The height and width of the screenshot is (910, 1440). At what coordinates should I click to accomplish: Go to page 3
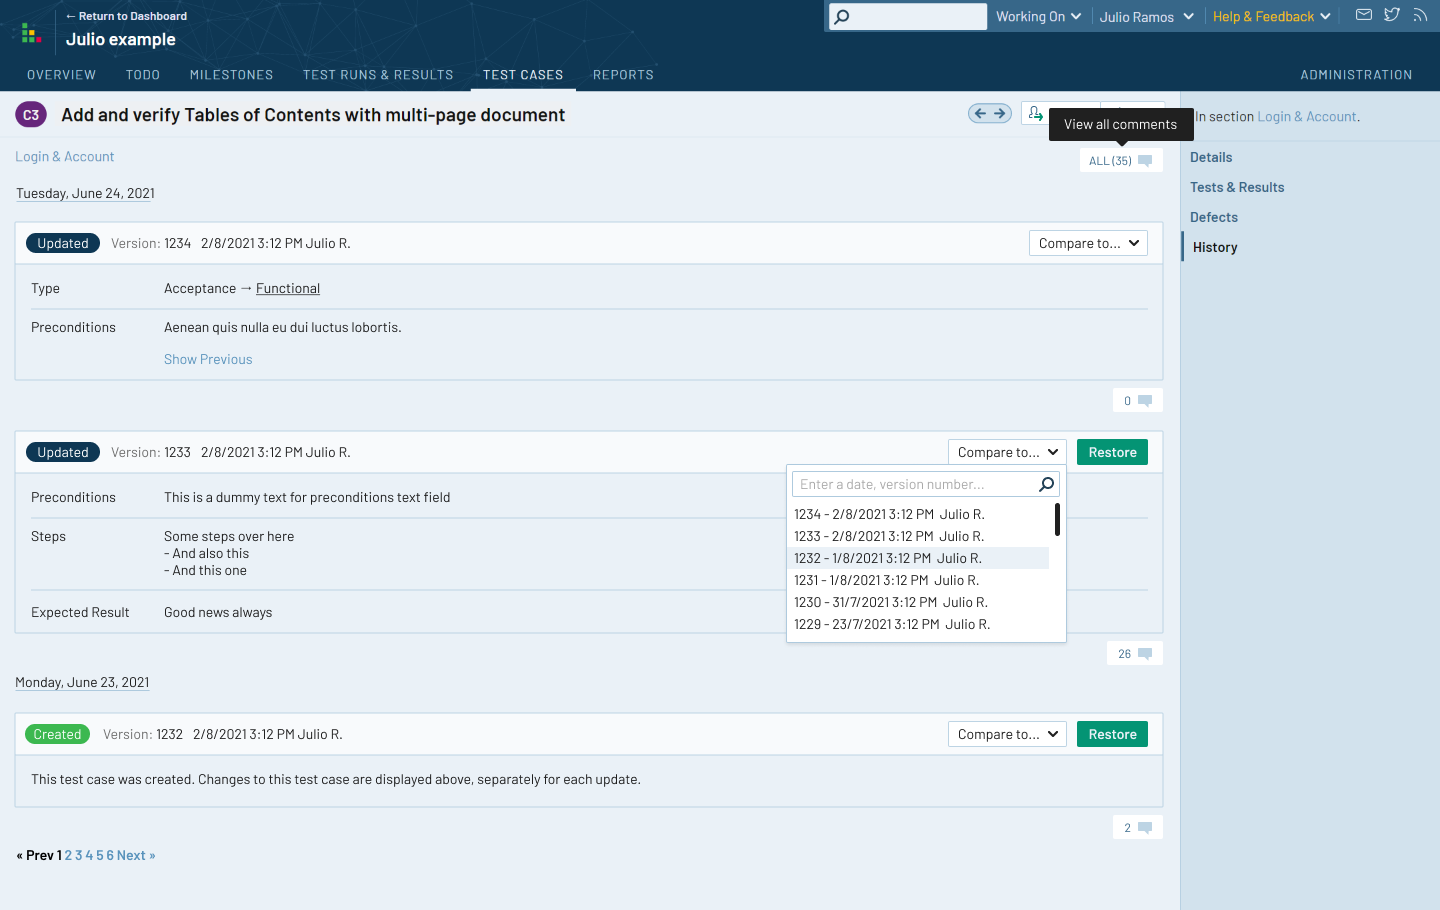coord(79,855)
